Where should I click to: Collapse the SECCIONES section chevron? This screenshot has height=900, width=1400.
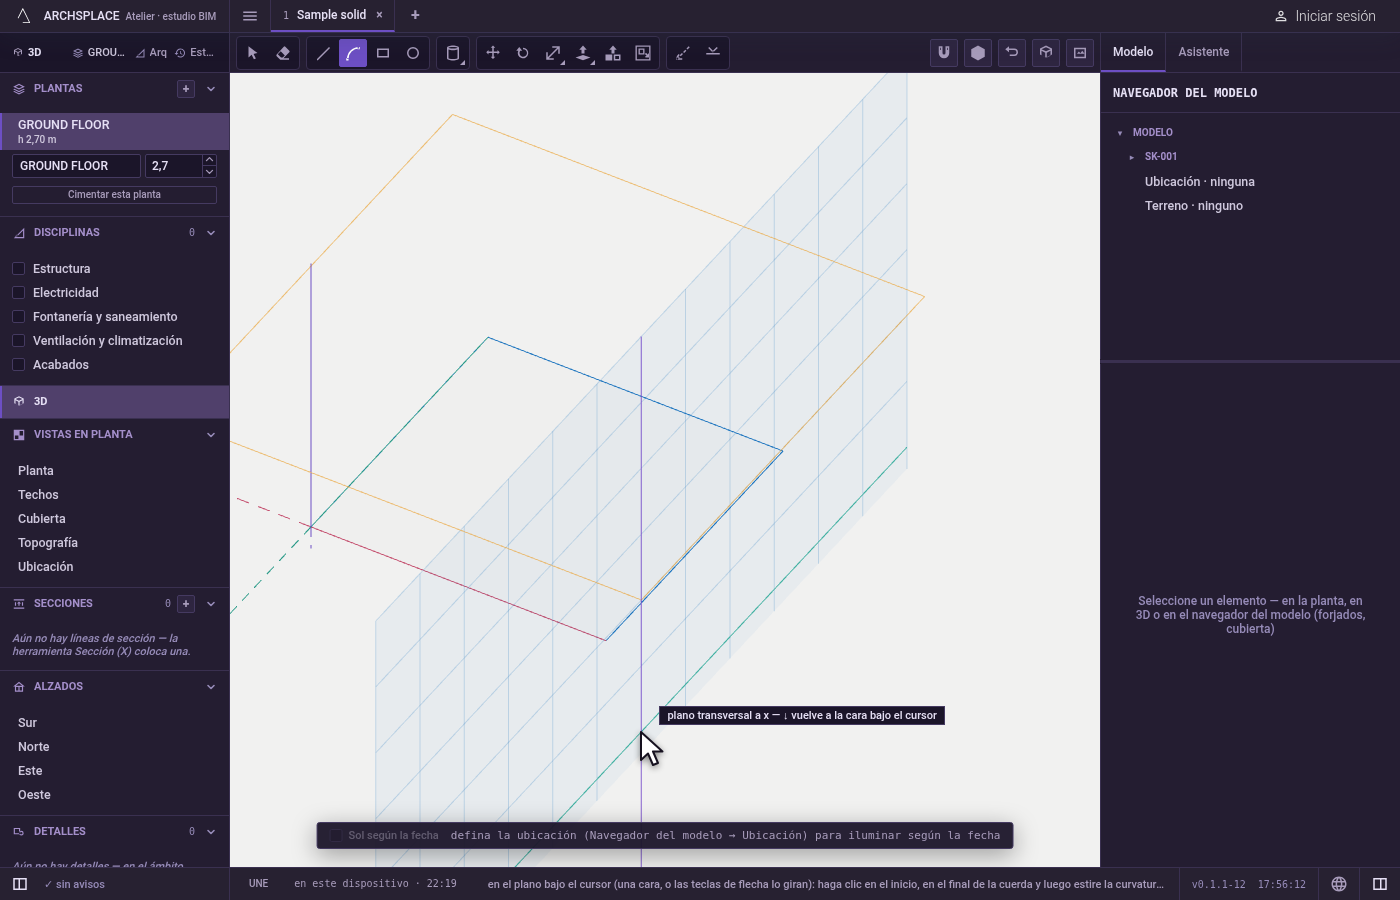(211, 604)
